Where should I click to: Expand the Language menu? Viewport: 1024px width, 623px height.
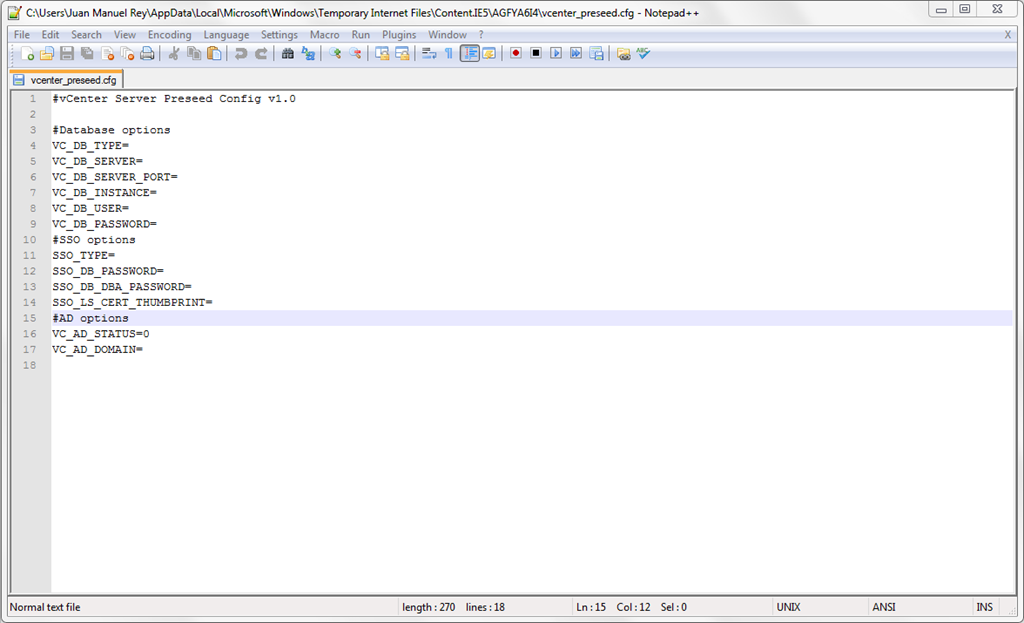(x=226, y=35)
